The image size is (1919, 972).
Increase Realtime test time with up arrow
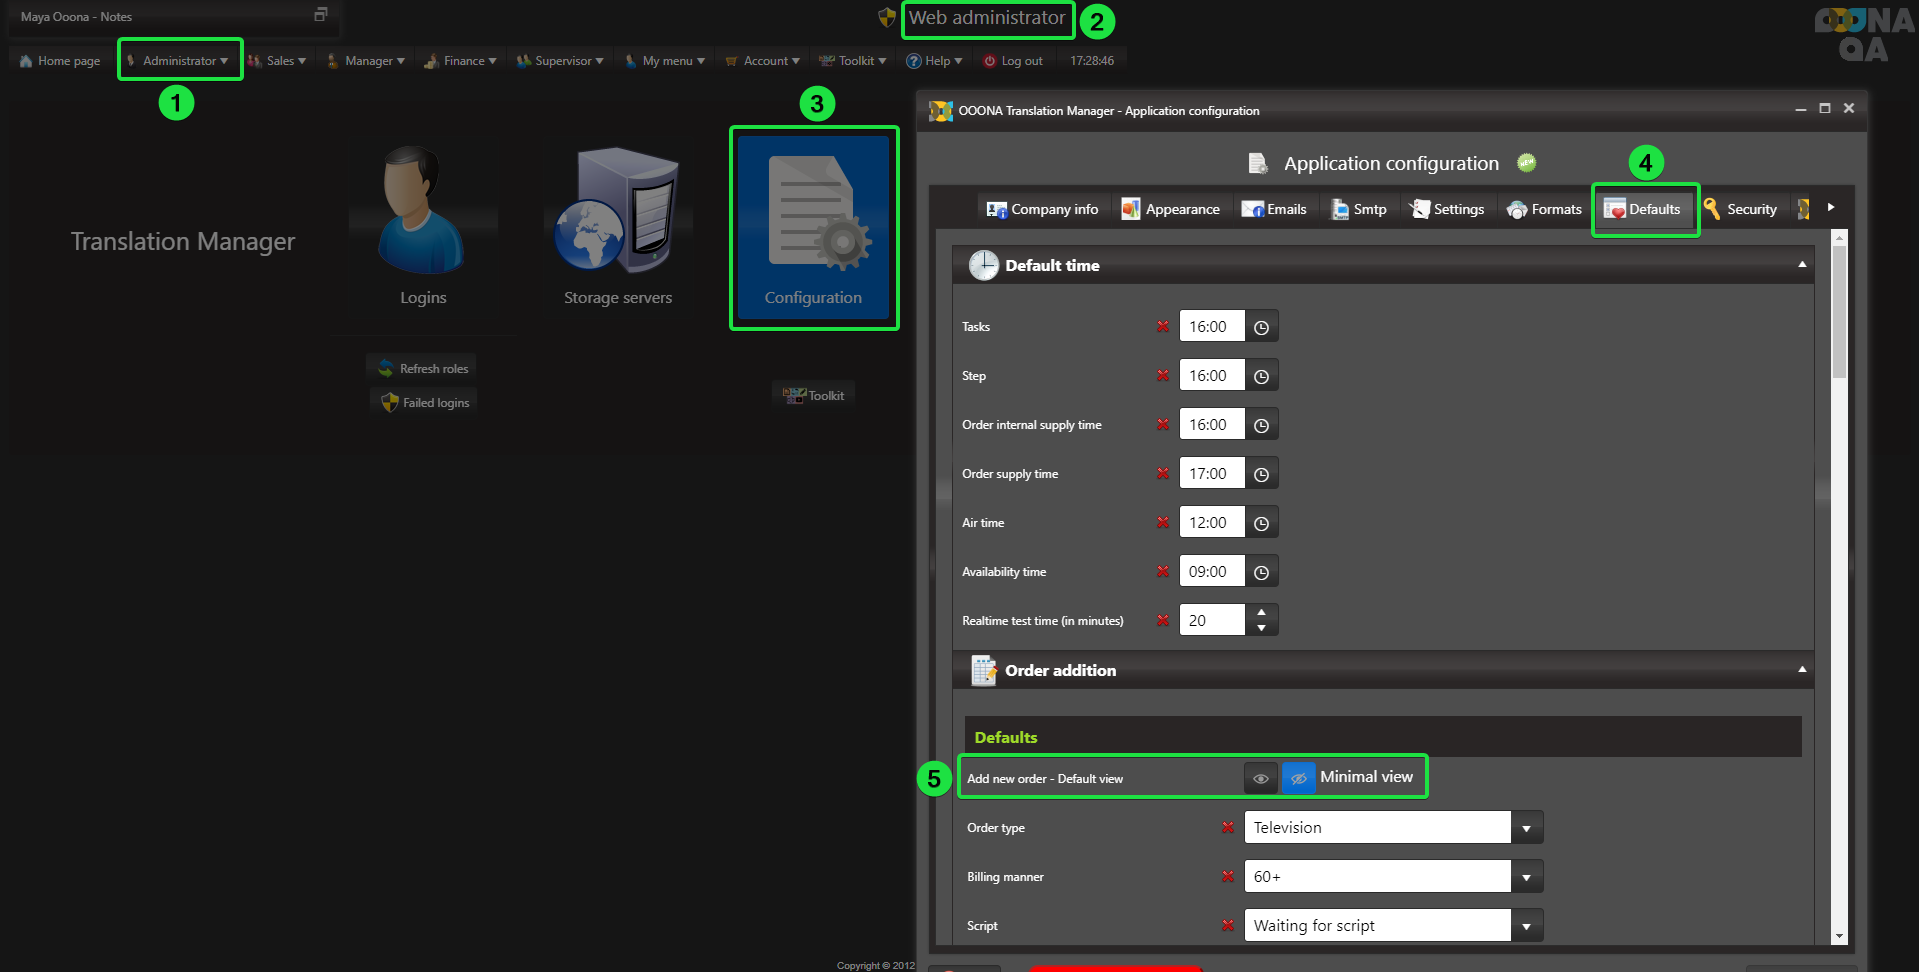tap(1261, 612)
